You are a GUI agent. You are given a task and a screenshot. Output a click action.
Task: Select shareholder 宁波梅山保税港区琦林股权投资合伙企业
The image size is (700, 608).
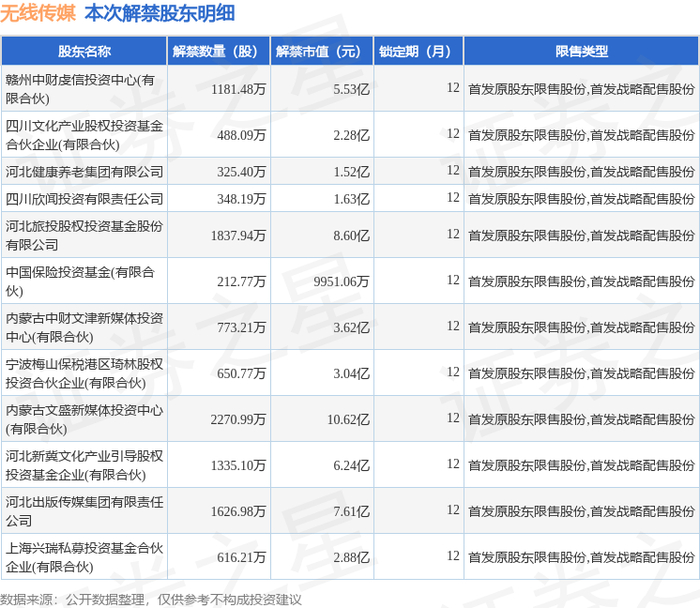84,374
